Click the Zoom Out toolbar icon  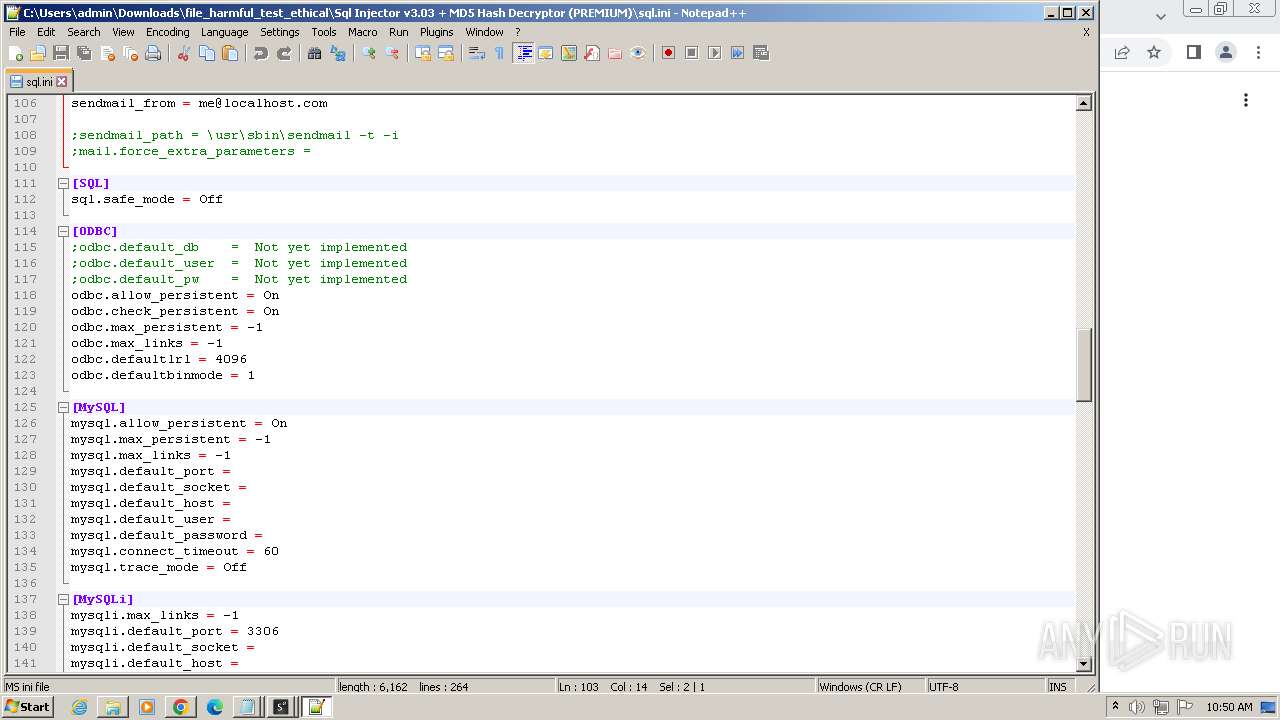[392, 53]
